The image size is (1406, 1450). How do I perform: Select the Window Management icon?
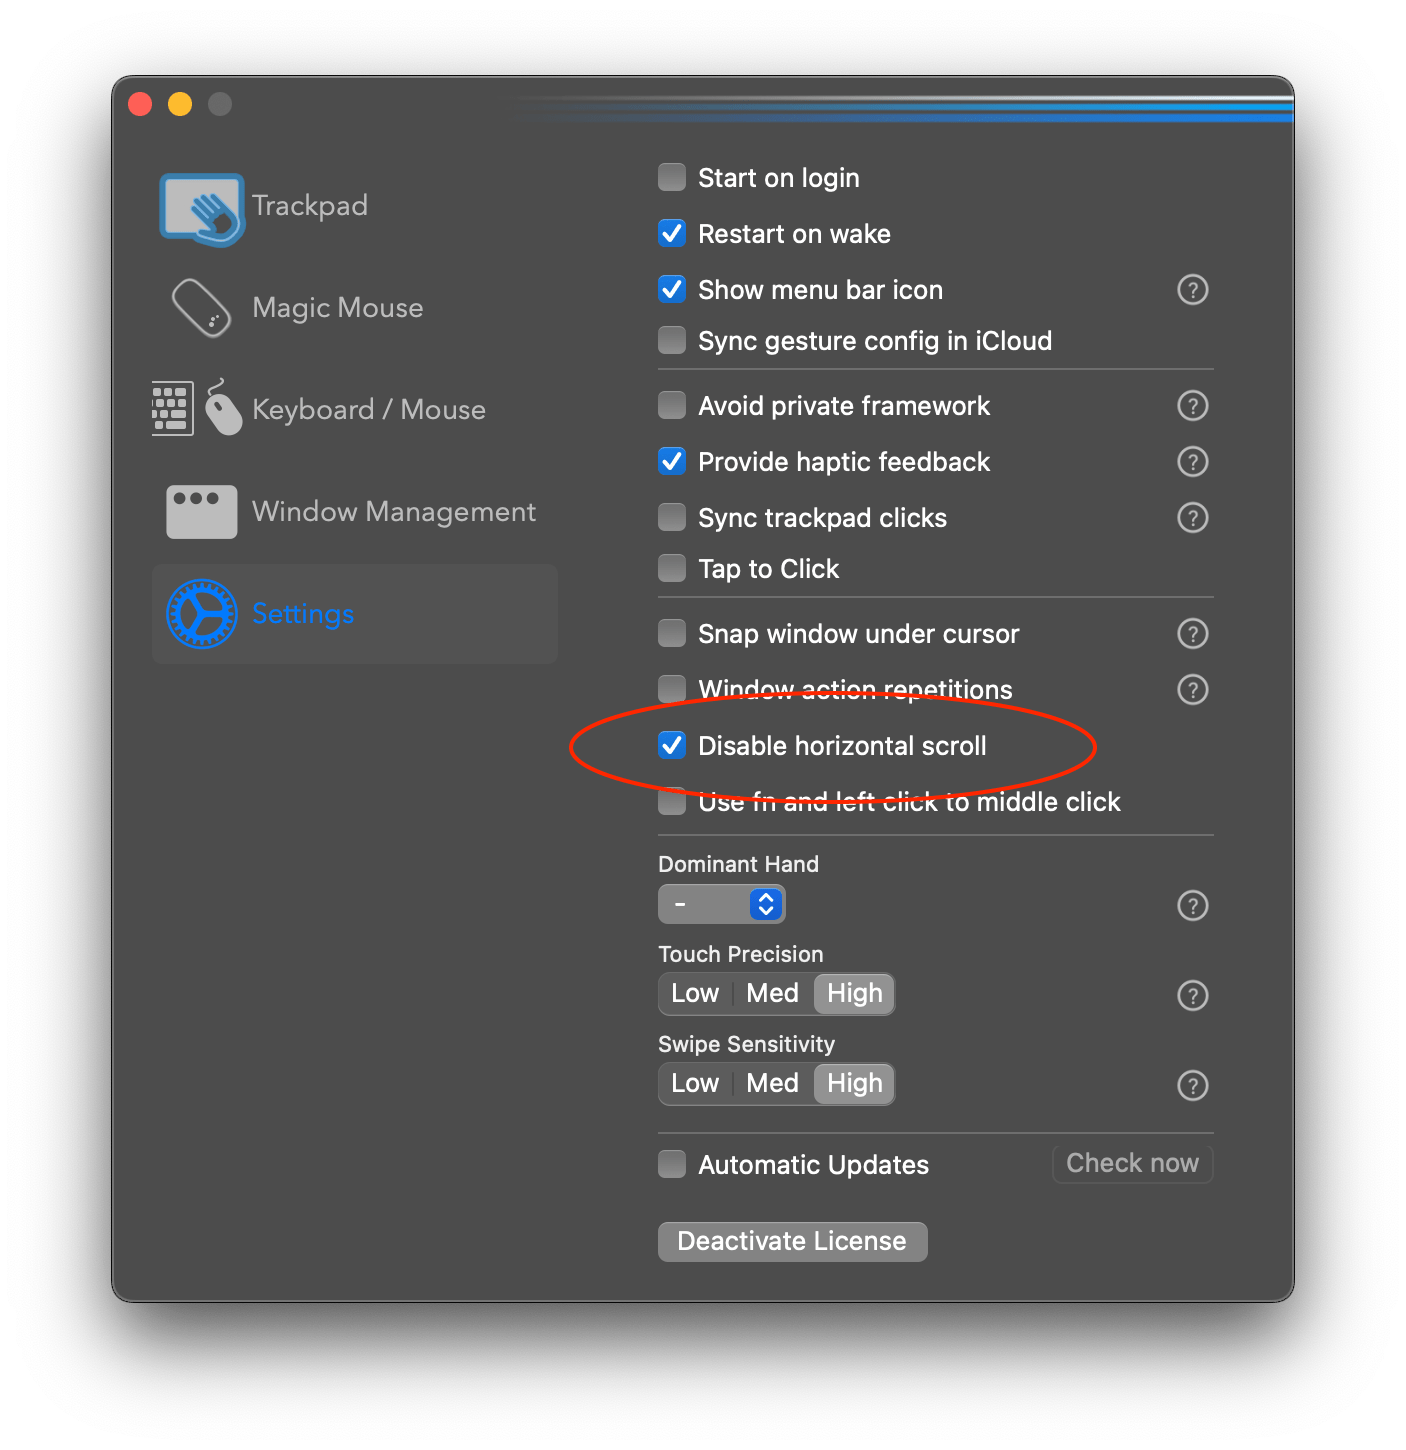(x=201, y=511)
